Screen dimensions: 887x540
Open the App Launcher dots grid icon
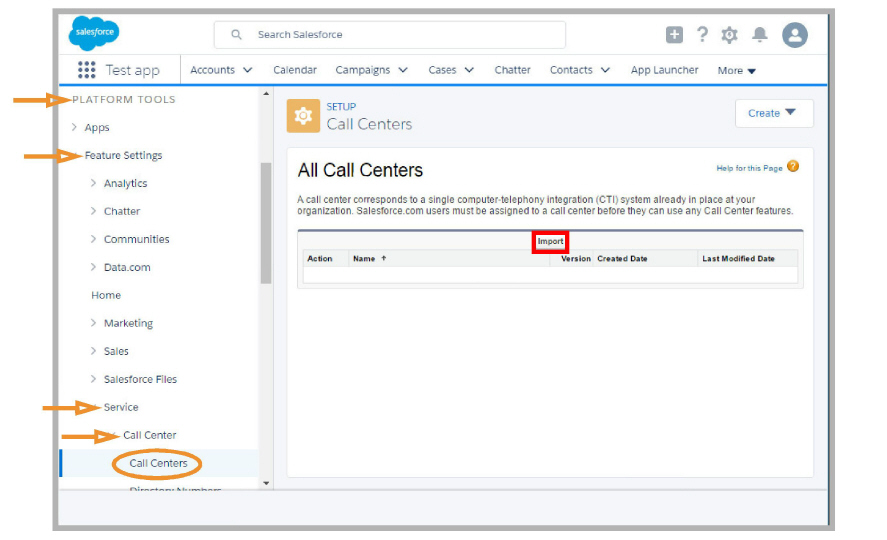pyautogui.click(x=87, y=70)
